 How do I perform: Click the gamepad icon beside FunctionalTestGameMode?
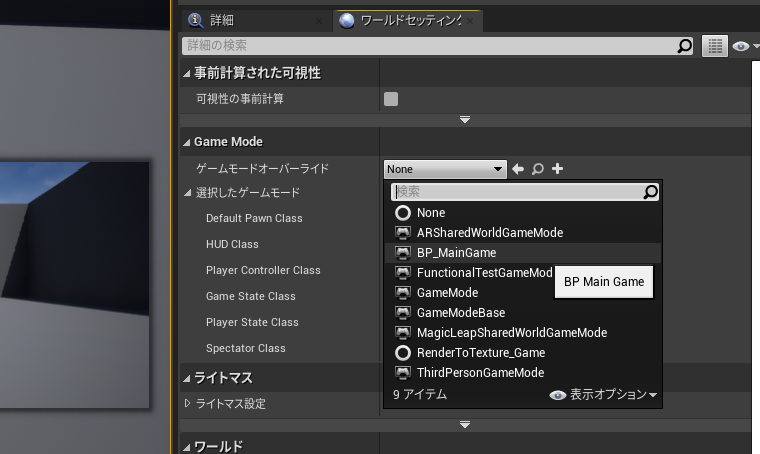click(402, 273)
